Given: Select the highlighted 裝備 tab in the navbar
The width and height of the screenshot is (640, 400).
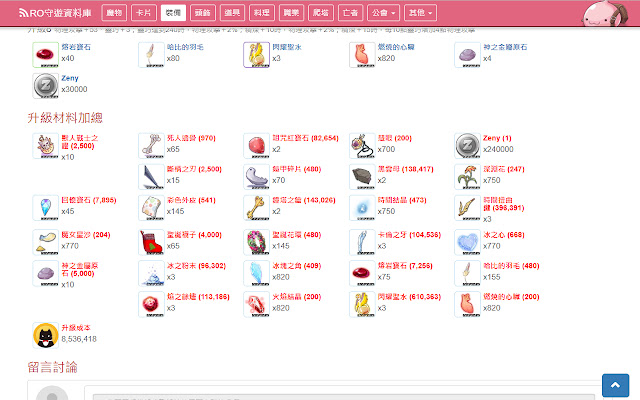Looking at the screenshot, I should (x=173, y=13).
